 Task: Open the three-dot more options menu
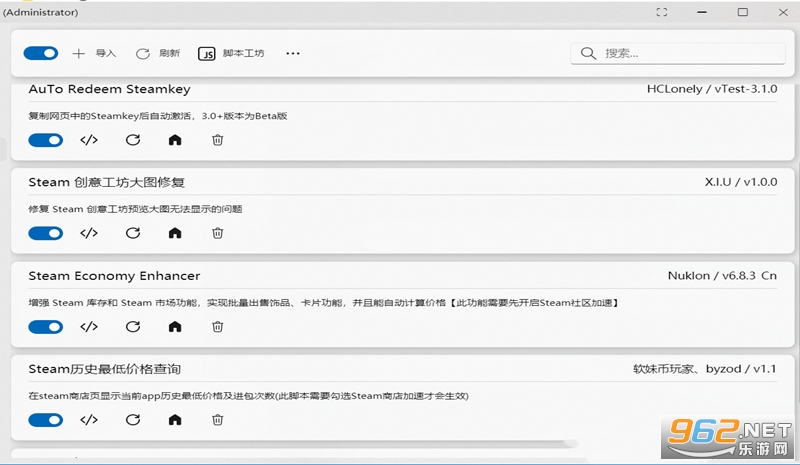293,53
